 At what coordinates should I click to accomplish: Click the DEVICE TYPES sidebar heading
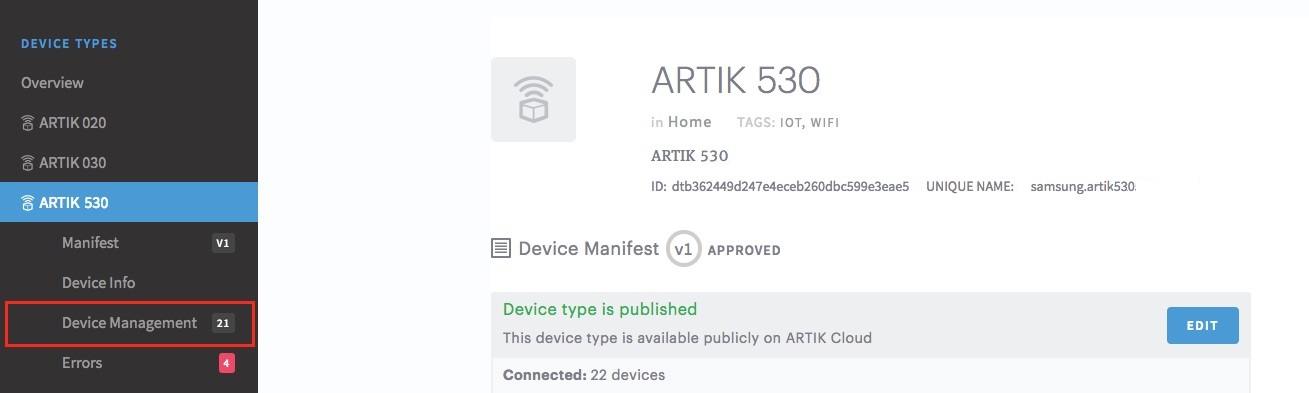[x=69, y=44]
